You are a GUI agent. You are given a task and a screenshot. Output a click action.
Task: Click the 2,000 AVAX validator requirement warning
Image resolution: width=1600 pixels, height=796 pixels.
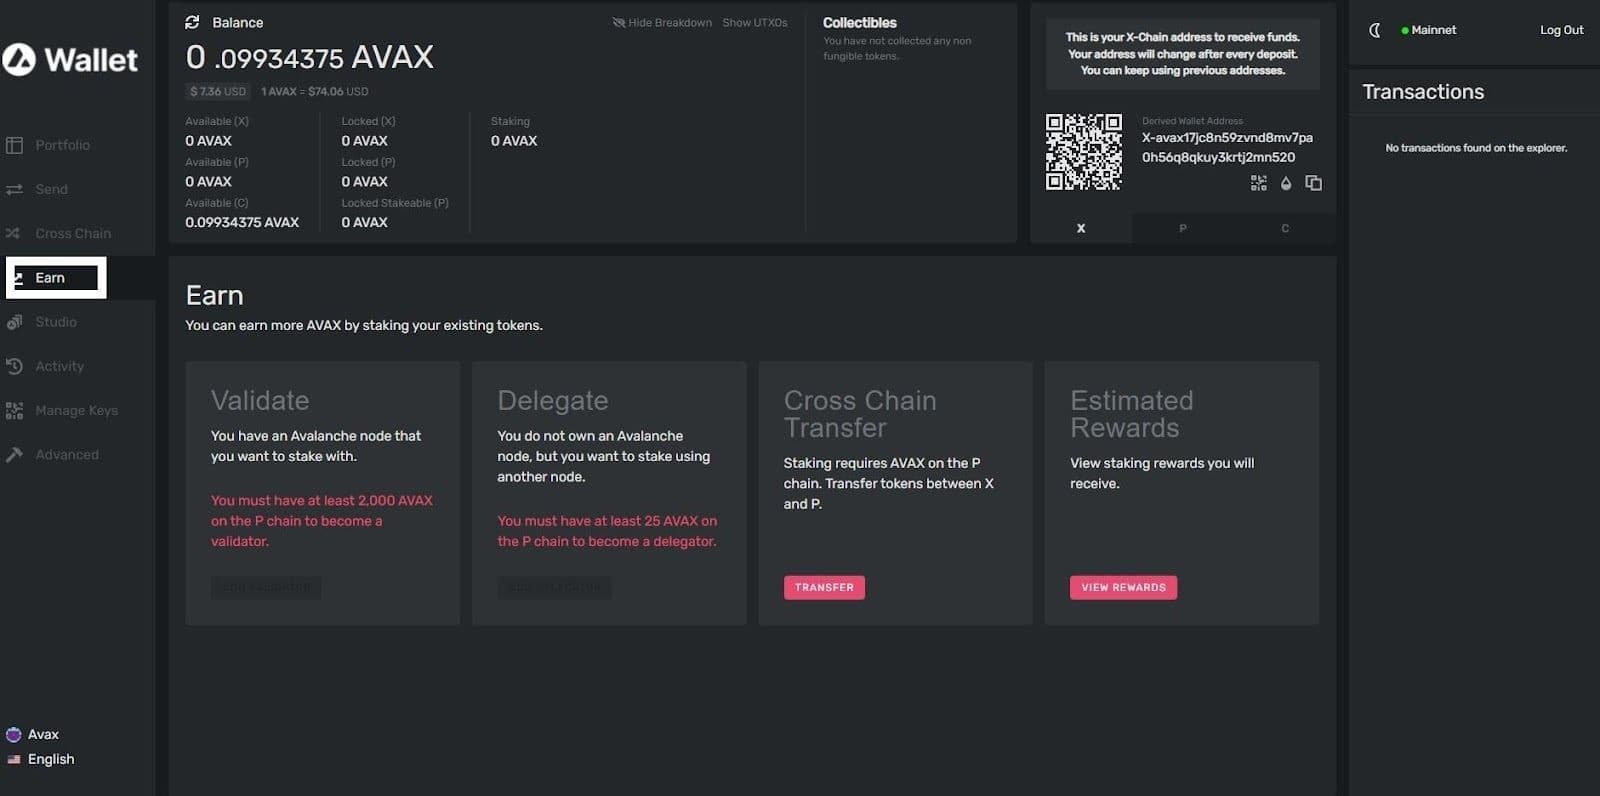pyautogui.click(x=322, y=521)
